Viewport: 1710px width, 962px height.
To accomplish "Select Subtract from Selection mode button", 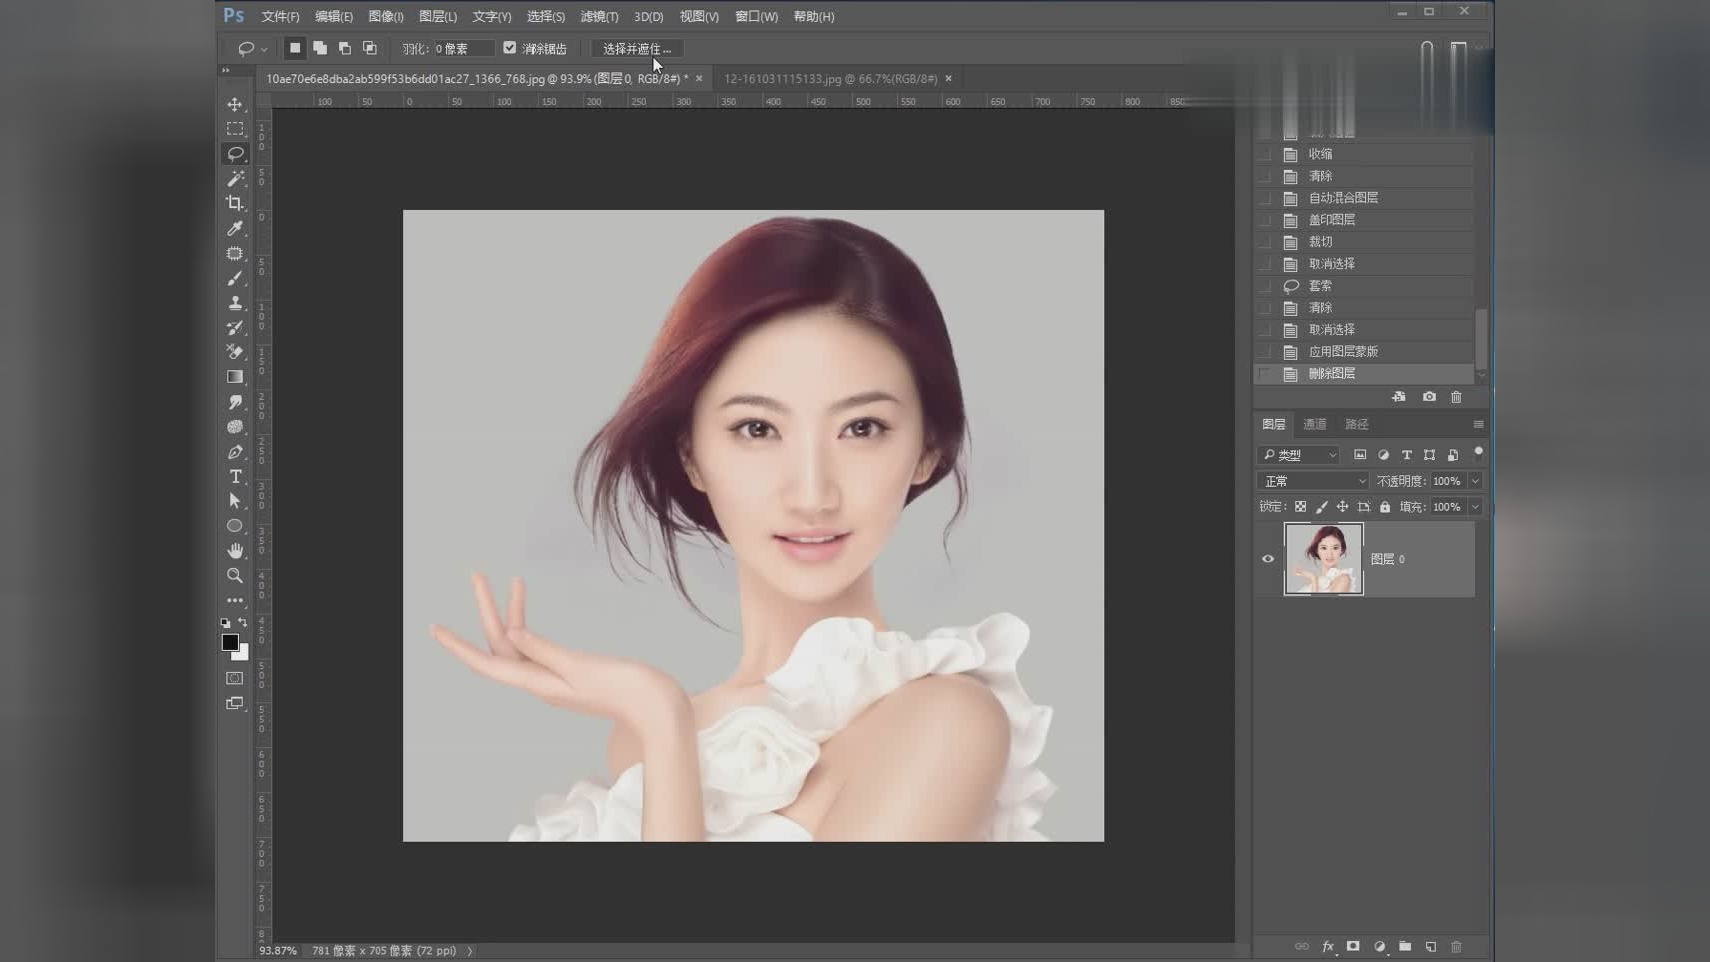I will pyautogui.click(x=345, y=48).
